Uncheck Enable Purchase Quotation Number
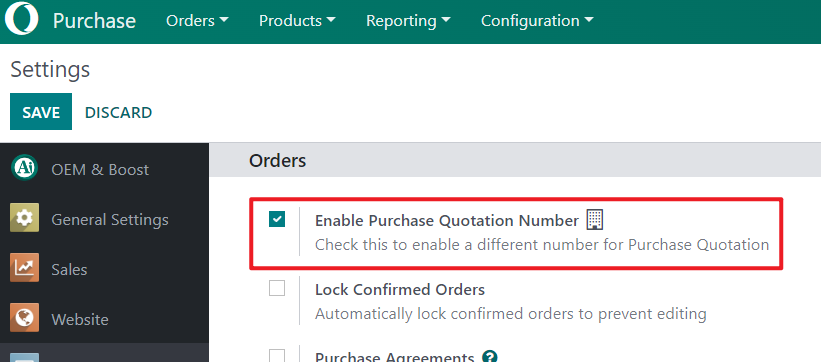The image size is (821, 362). (x=277, y=220)
